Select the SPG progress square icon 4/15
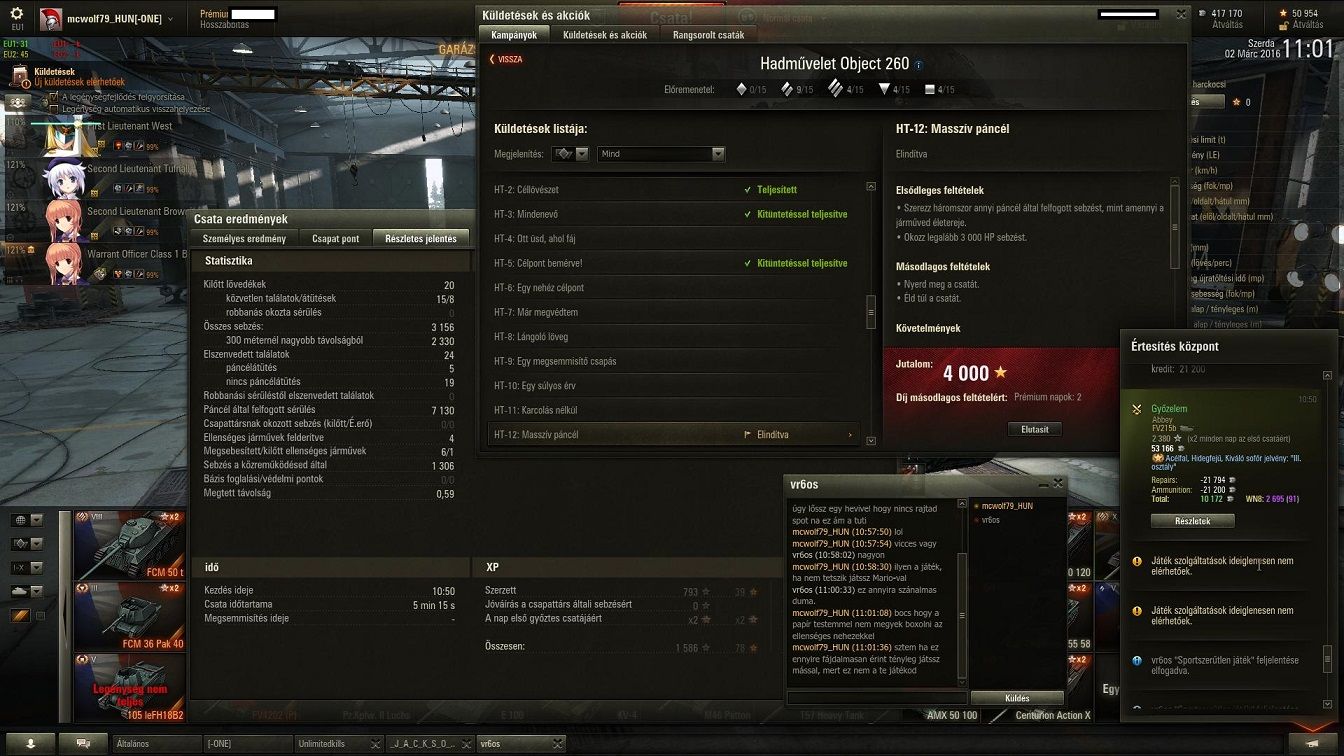The height and width of the screenshot is (756, 1344). [x=930, y=89]
